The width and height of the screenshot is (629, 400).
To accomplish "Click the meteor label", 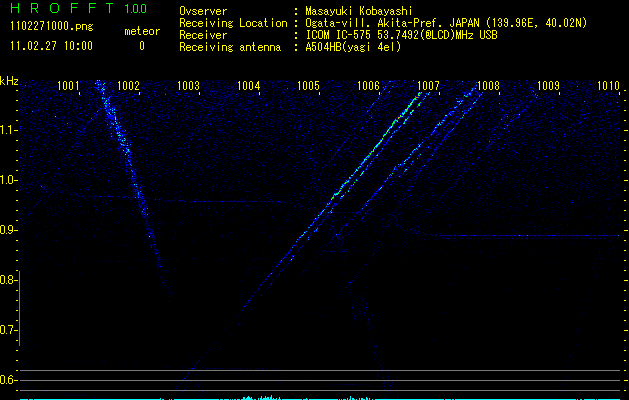I will [x=142, y=31].
